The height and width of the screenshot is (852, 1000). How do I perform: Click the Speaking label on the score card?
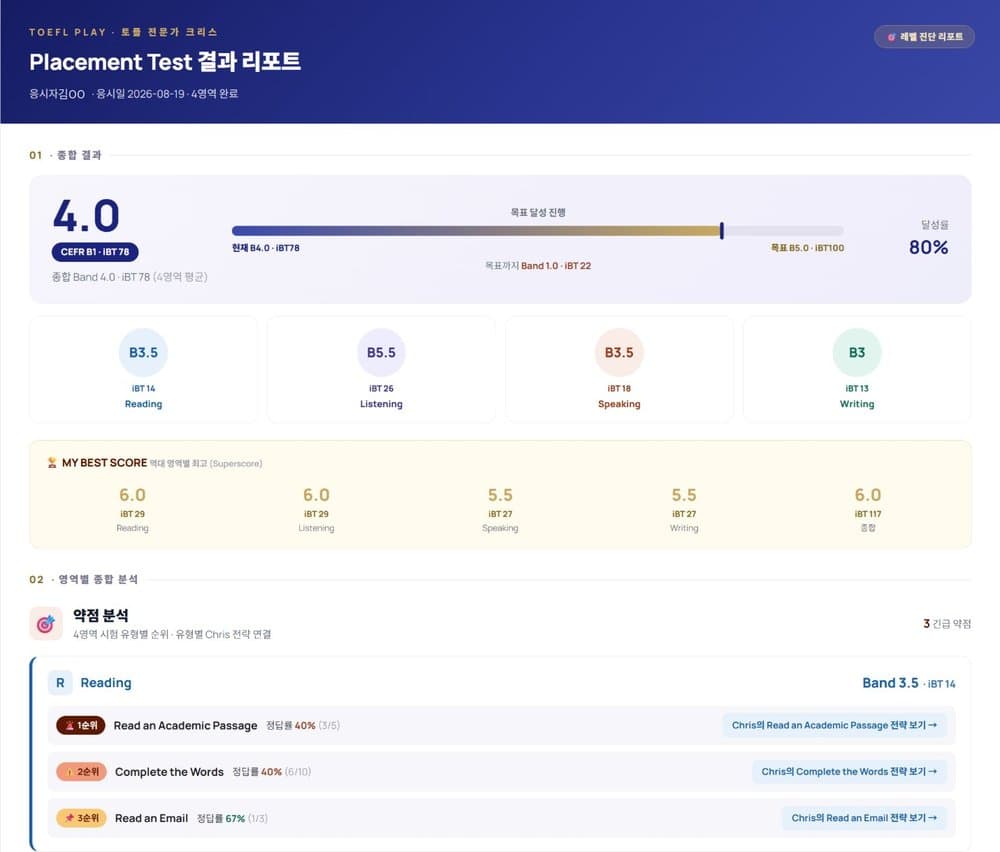(x=619, y=404)
